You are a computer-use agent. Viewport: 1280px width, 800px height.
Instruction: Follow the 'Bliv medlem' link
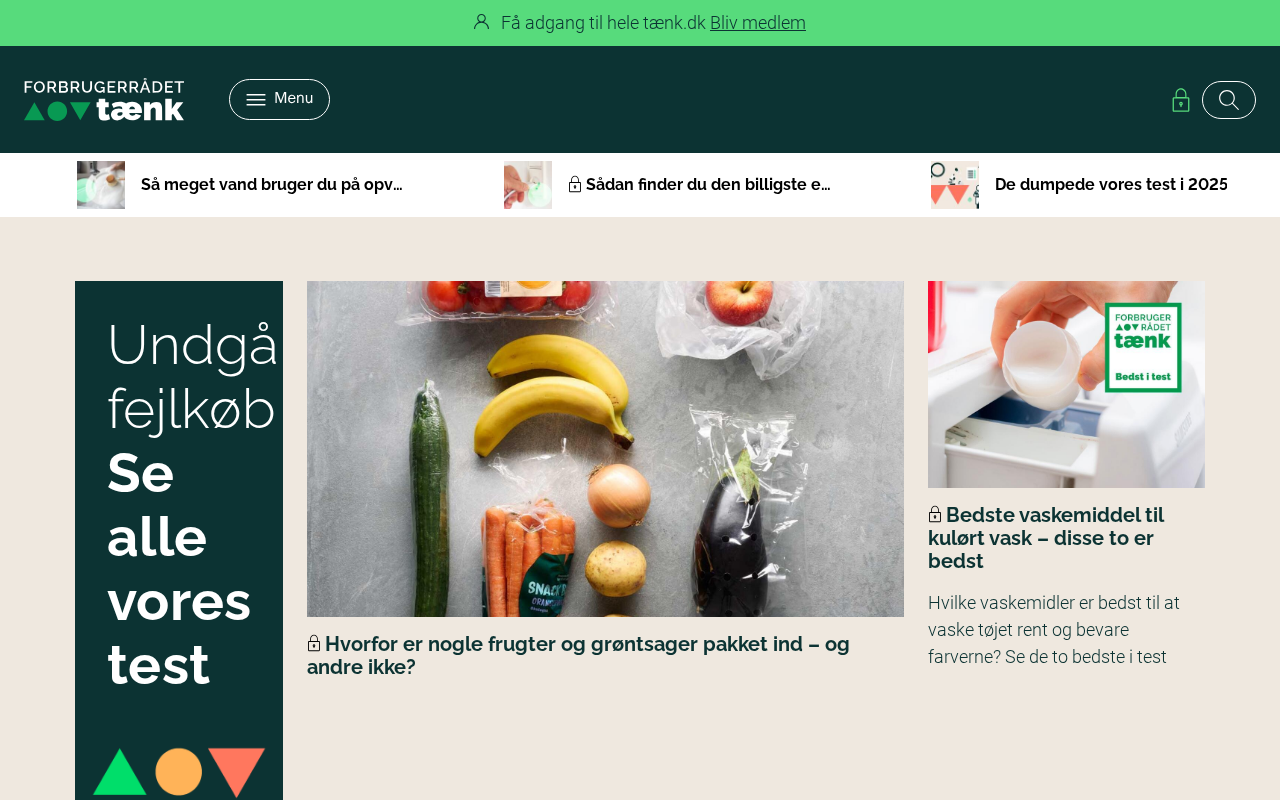coord(758,22)
